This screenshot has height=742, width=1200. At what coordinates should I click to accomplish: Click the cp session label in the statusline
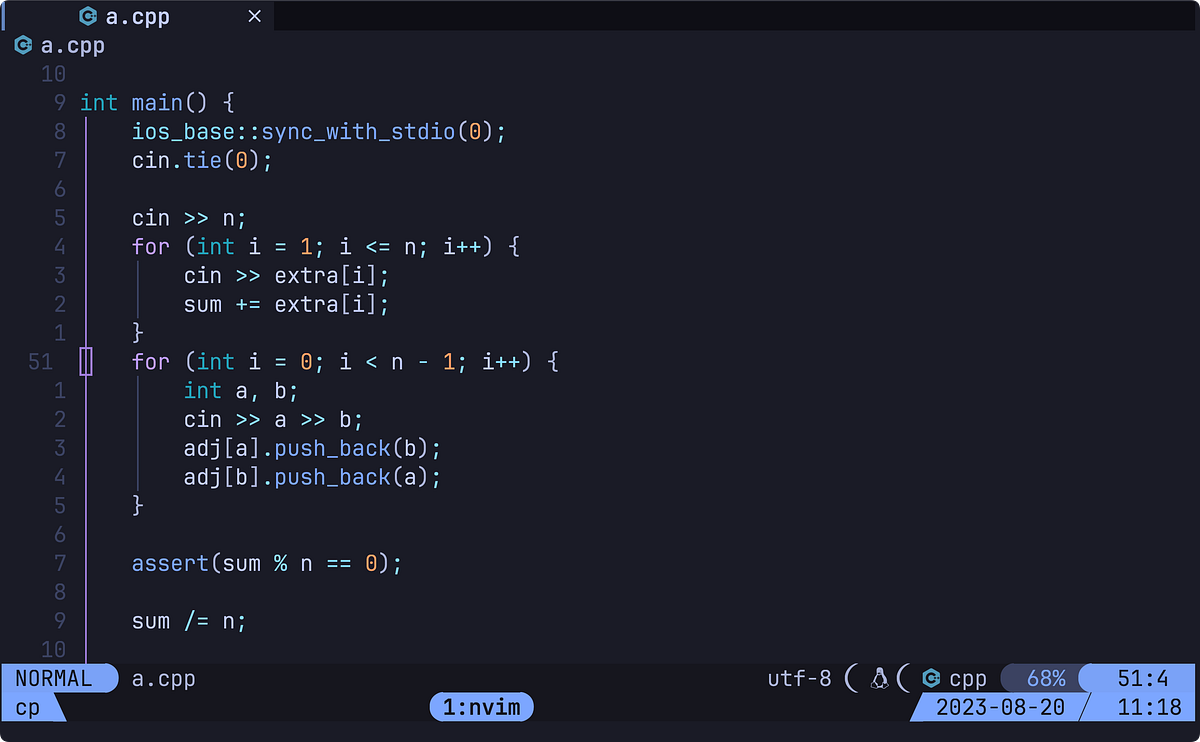coord(26,707)
